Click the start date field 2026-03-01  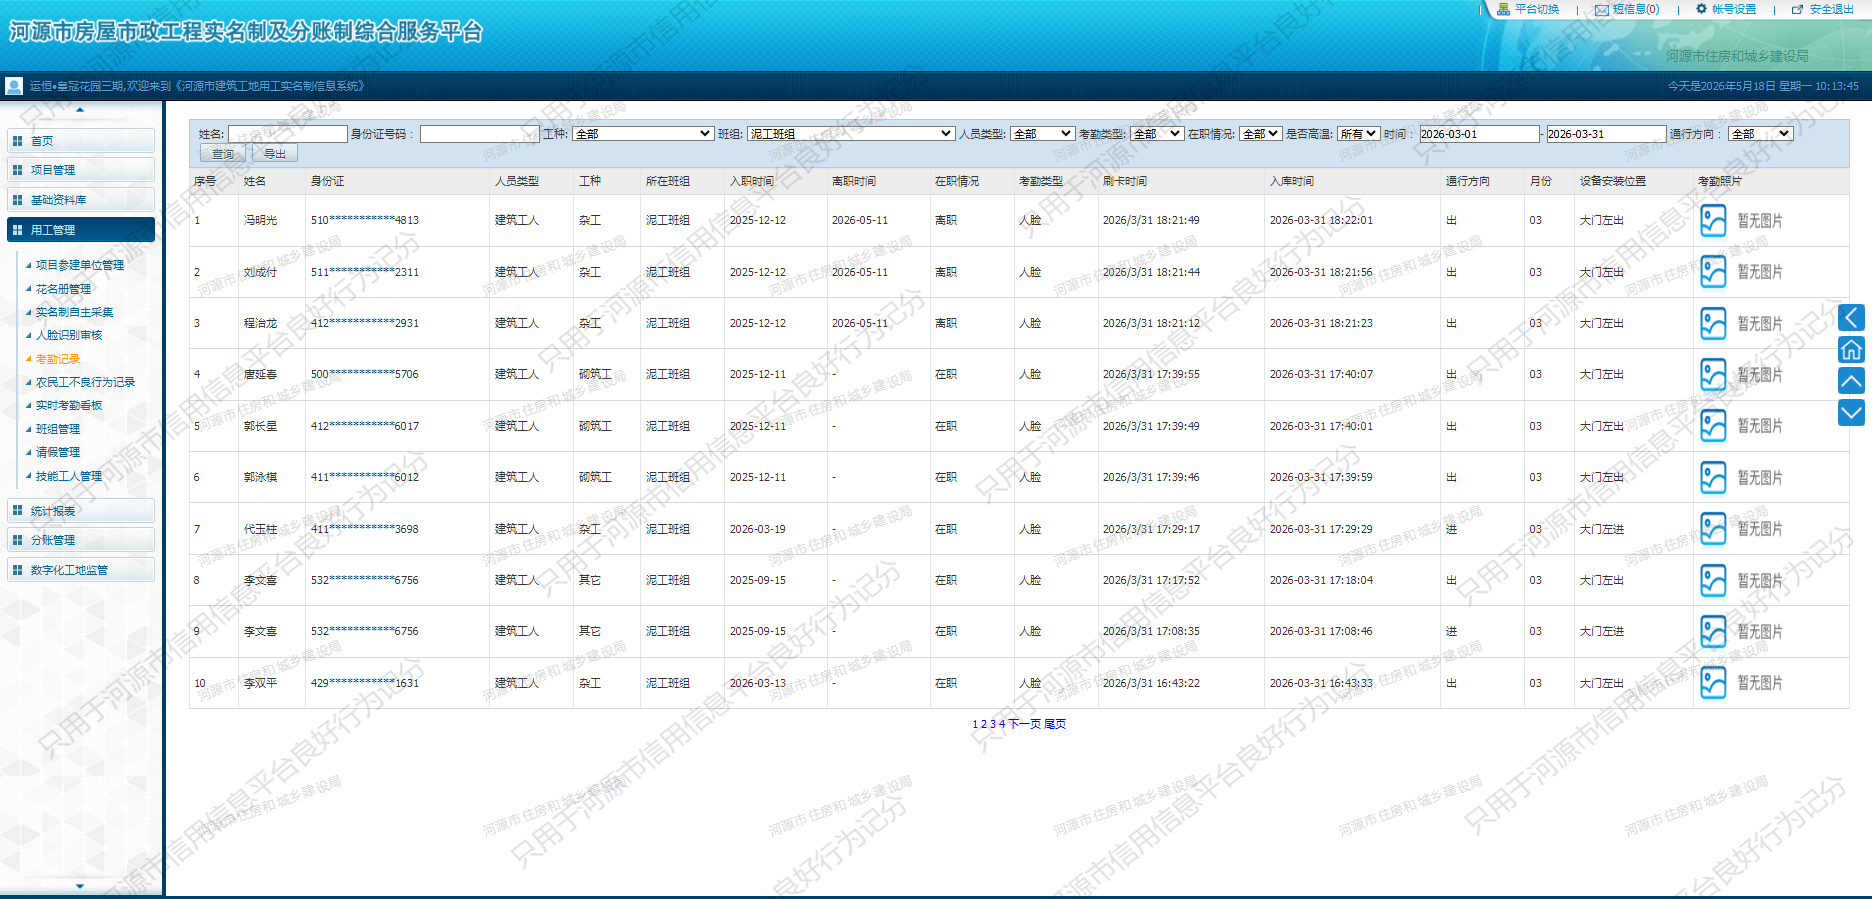click(x=1479, y=134)
